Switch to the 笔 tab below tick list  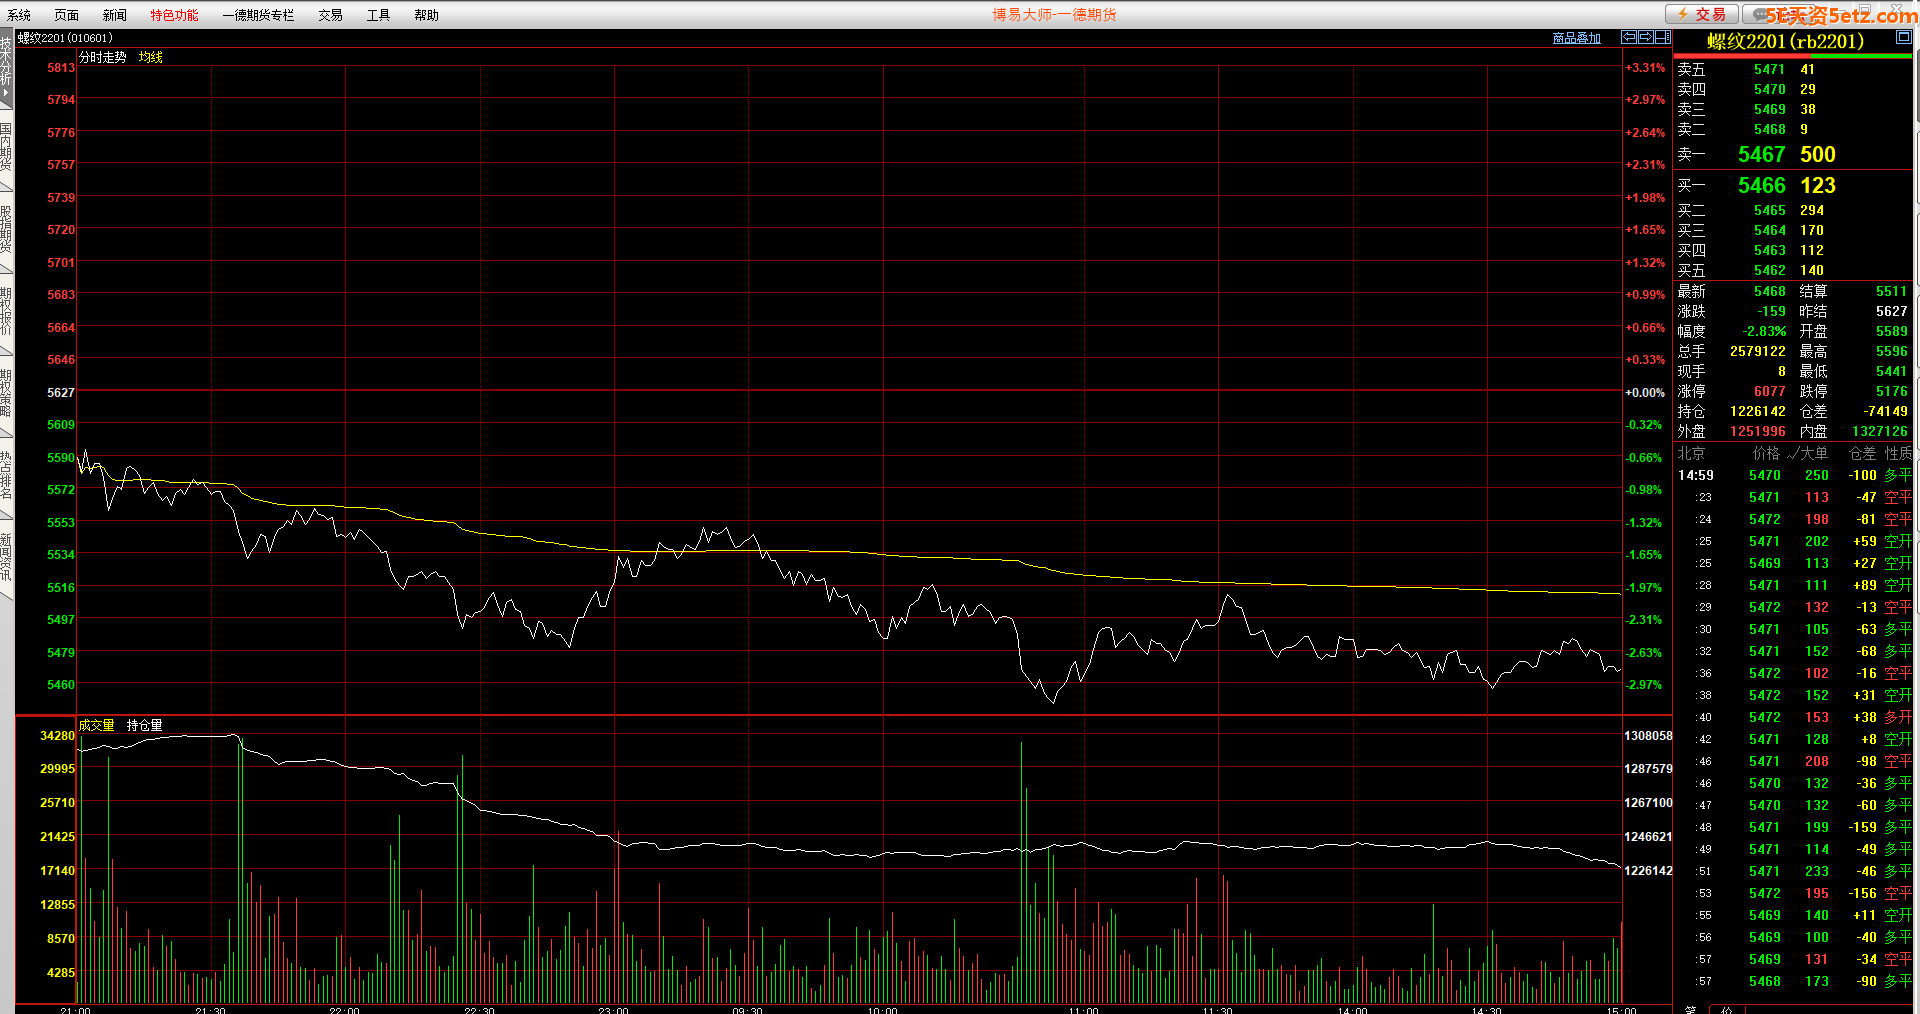click(x=1690, y=1008)
